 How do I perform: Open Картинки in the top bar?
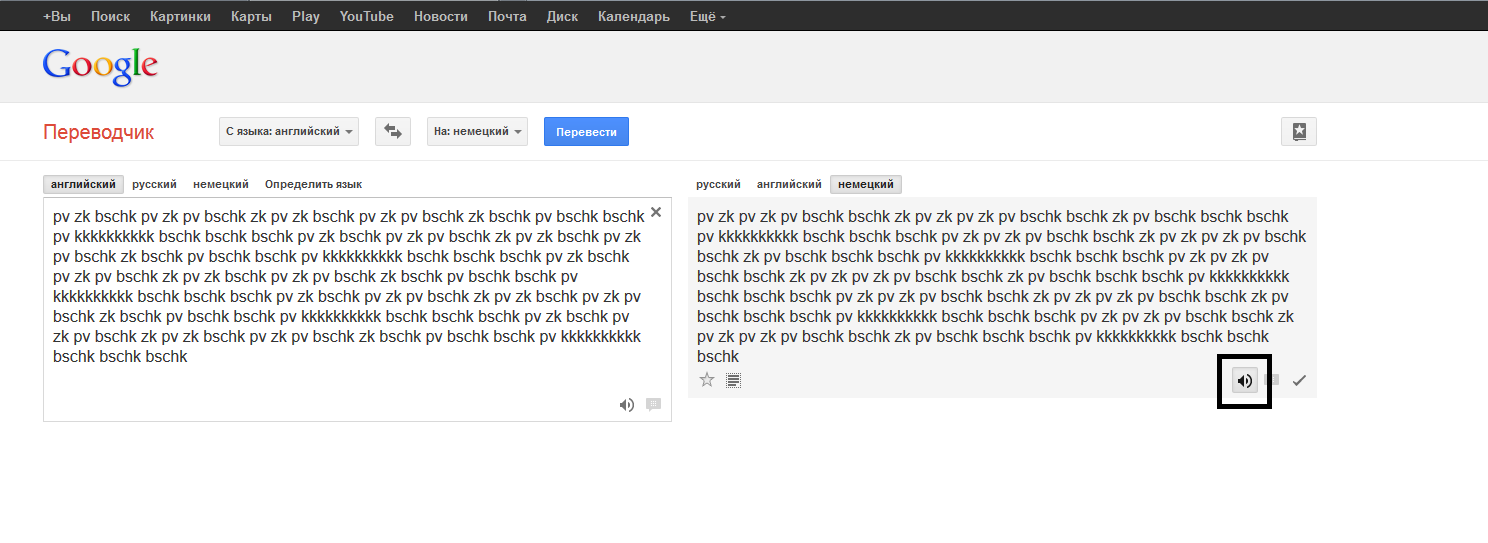(180, 16)
